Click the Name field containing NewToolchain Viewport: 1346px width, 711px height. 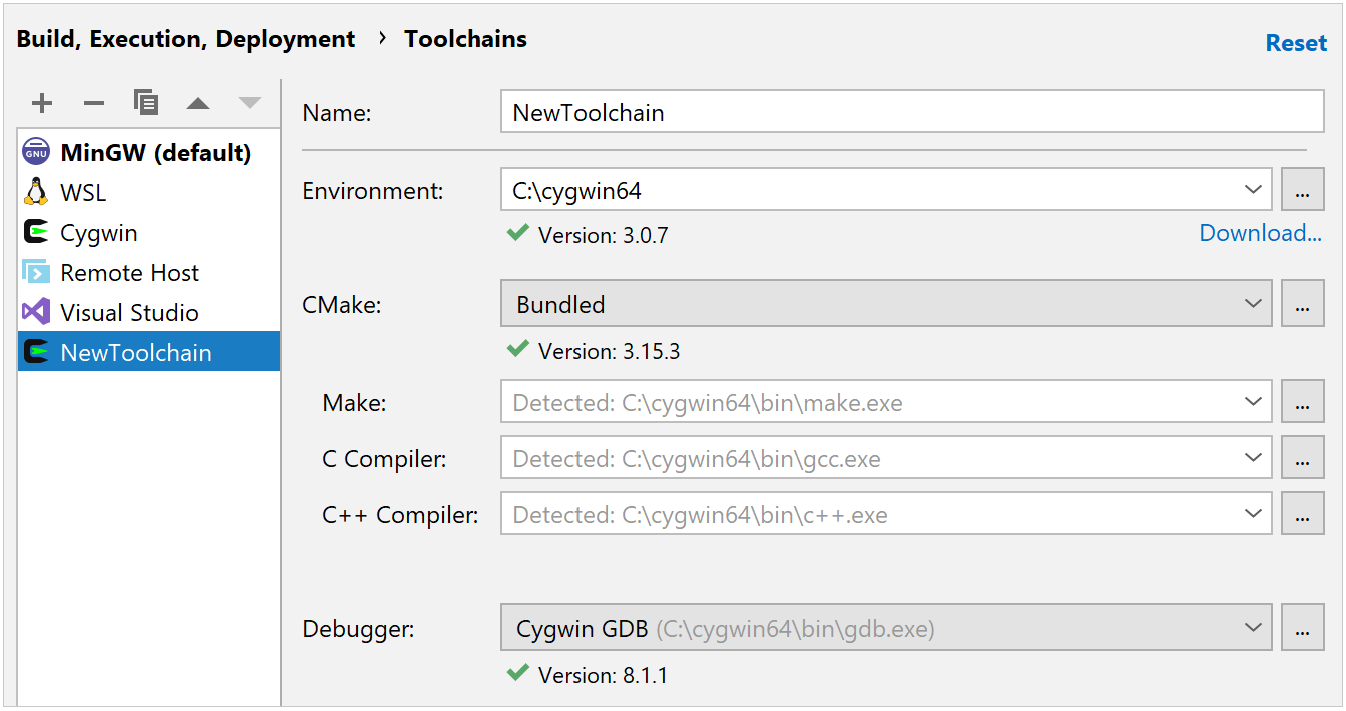[x=911, y=112]
